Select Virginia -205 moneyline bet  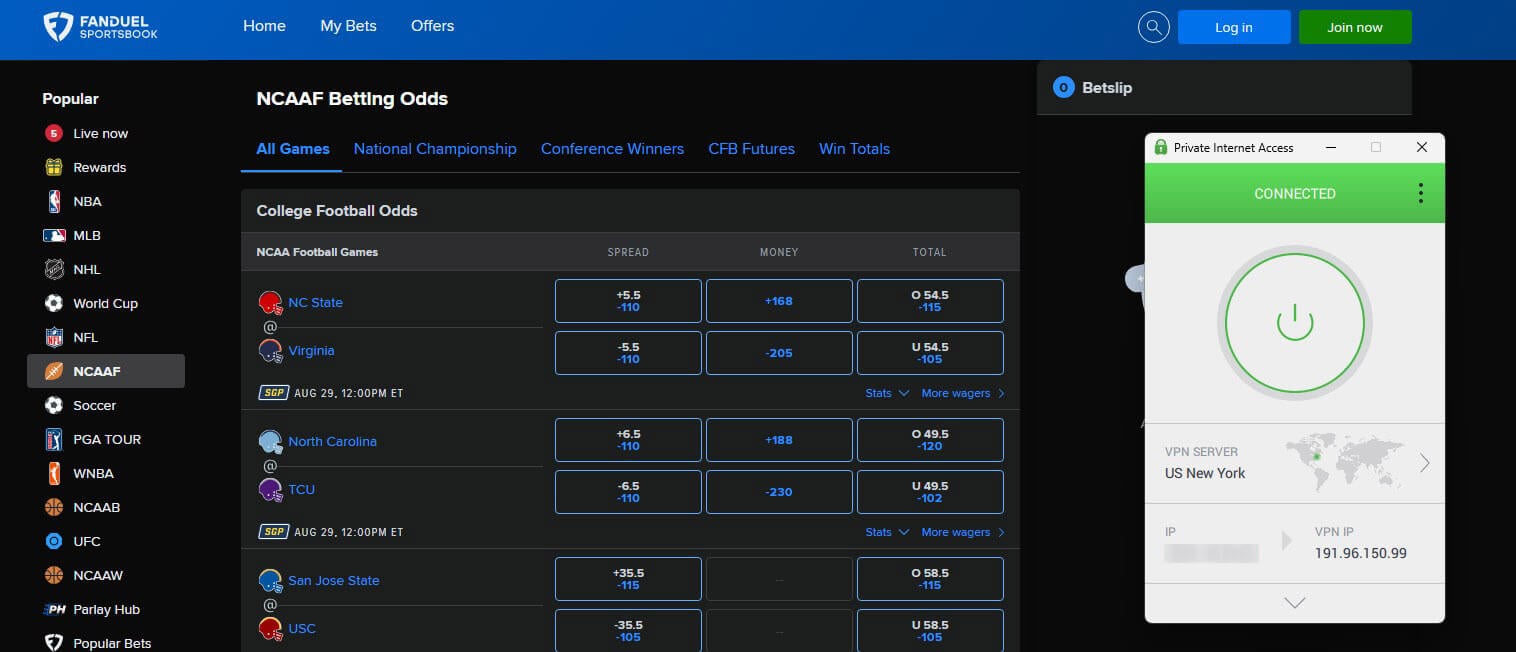tap(779, 353)
